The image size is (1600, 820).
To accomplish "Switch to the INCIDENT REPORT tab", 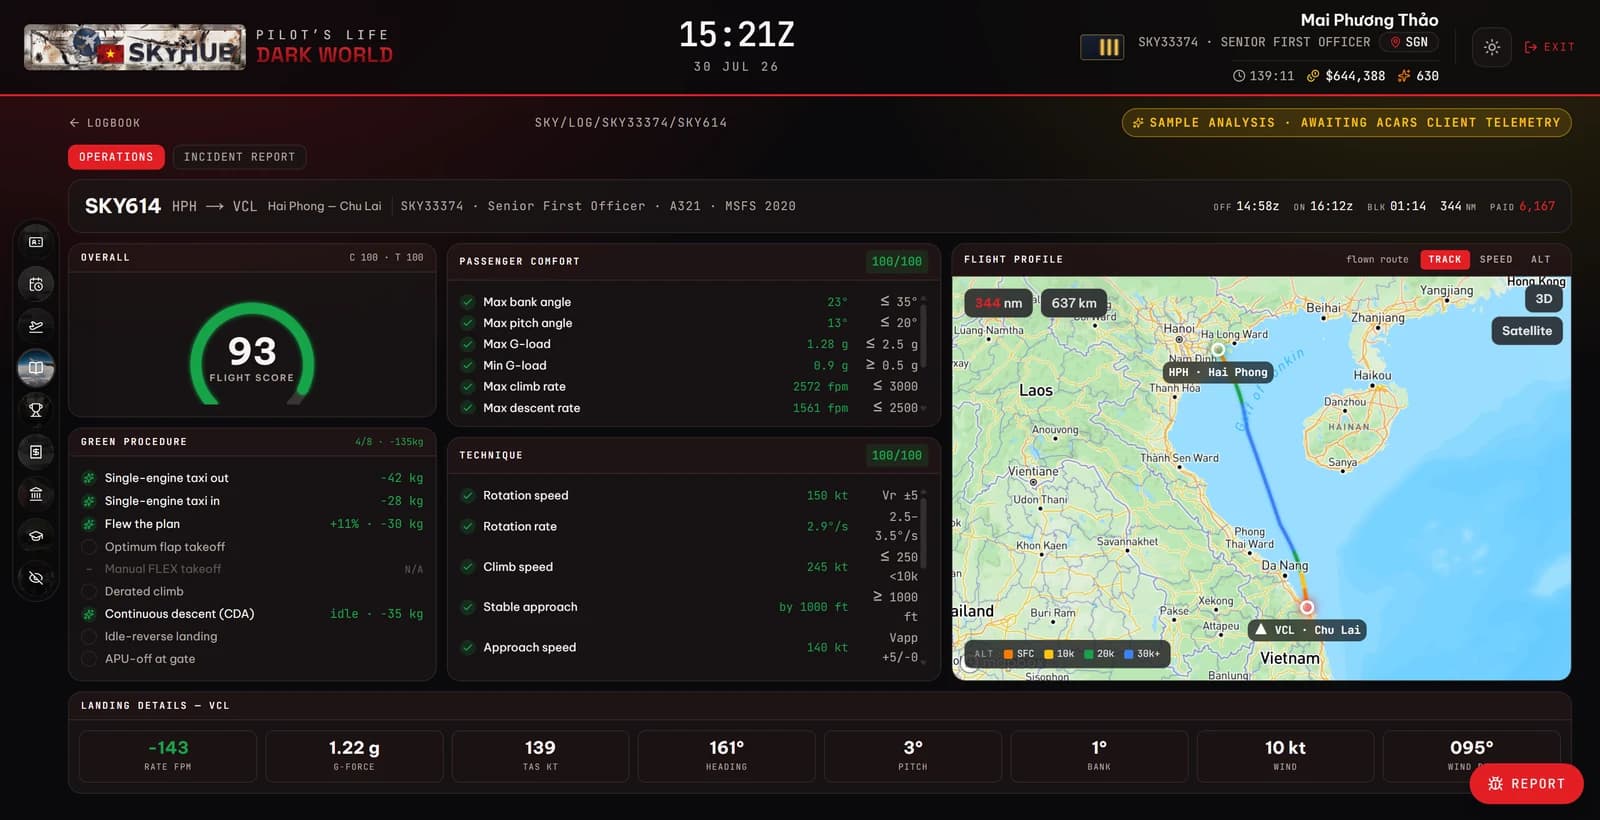I will pyautogui.click(x=239, y=157).
